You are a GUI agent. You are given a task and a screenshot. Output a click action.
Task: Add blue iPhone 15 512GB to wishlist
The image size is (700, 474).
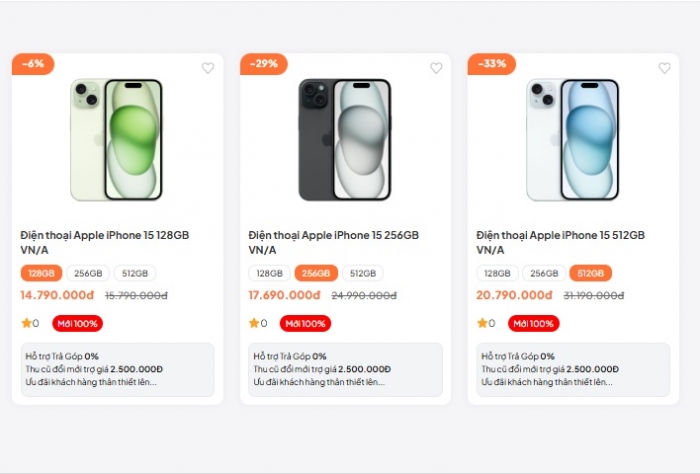tap(664, 68)
